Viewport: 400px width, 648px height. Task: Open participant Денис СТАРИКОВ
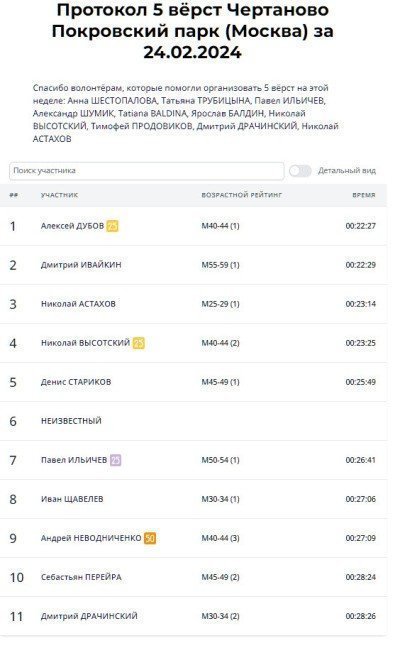click(76, 382)
